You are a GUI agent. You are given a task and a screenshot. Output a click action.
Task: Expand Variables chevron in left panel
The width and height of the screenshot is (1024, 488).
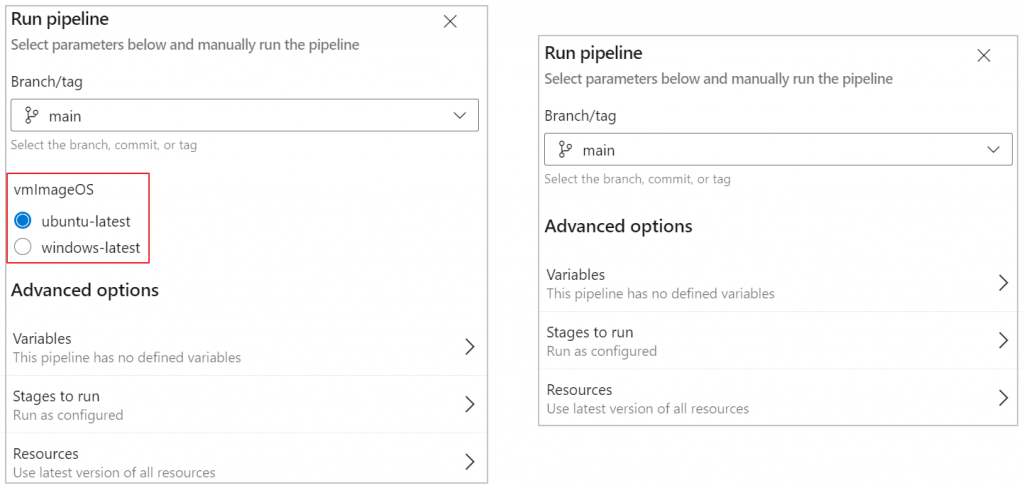(x=469, y=347)
